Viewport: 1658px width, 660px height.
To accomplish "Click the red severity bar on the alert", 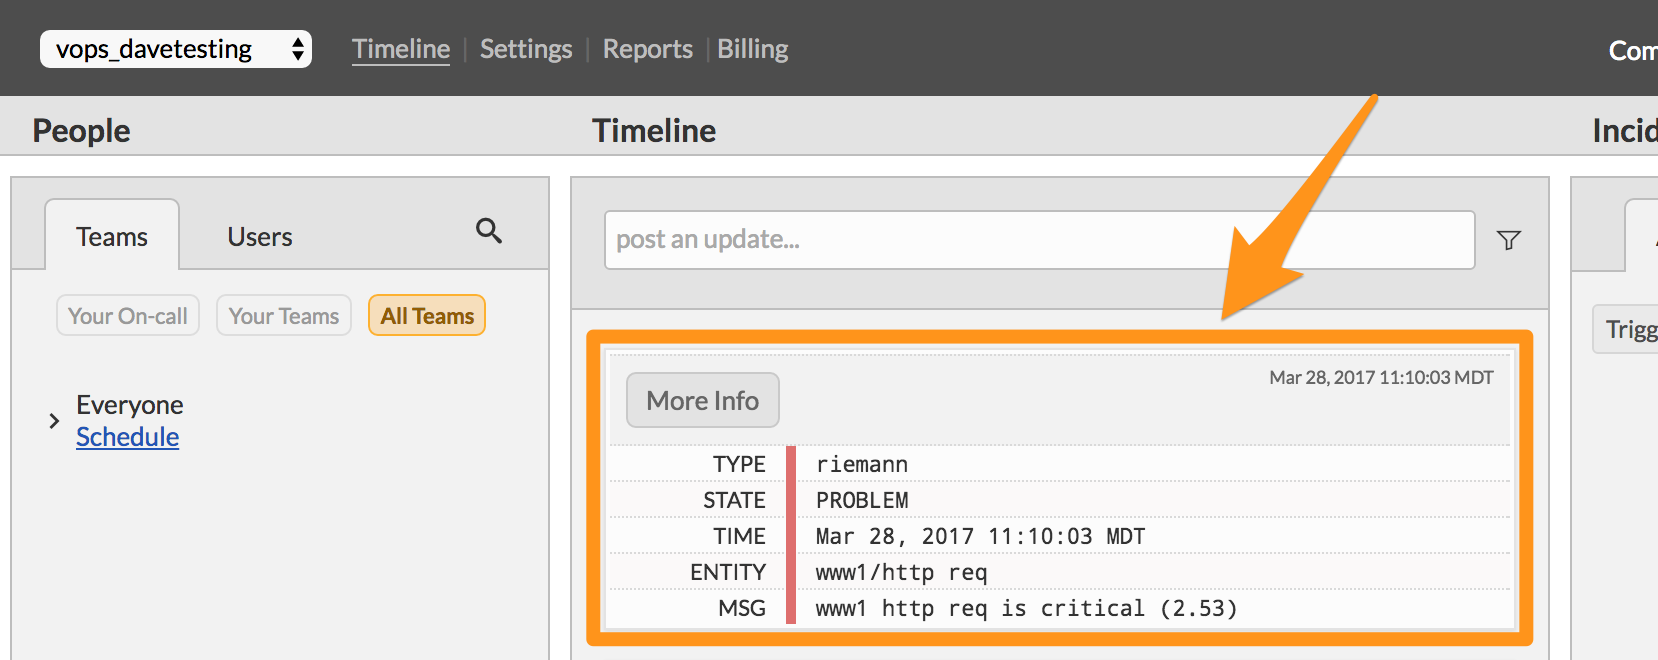I will click(790, 535).
